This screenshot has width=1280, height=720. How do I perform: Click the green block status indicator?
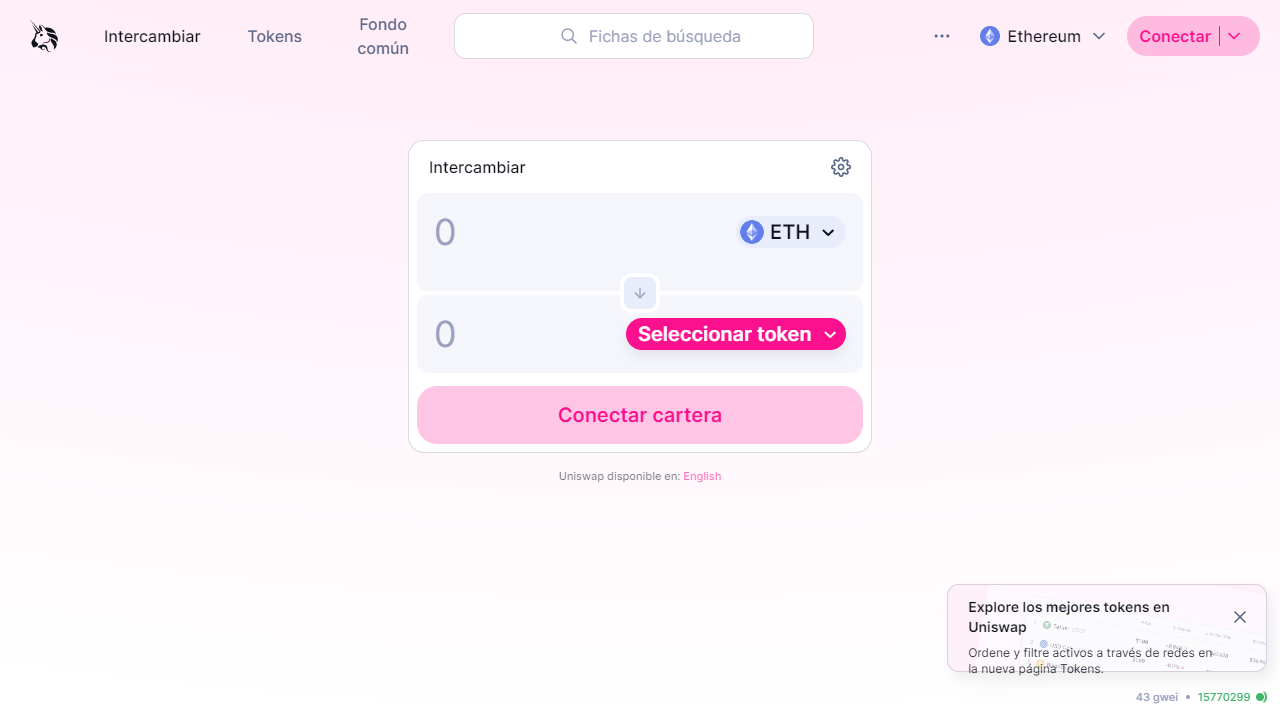pos(1261,697)
